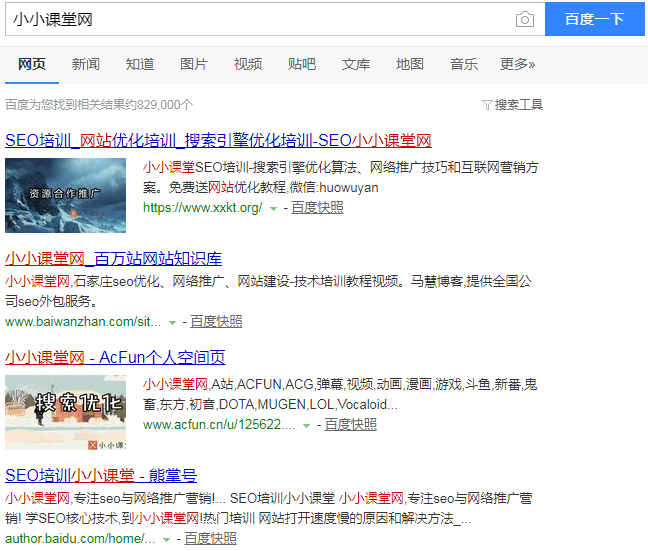Click the 百度一下 search button
The image size is (648, 551).
pos(595,19)
